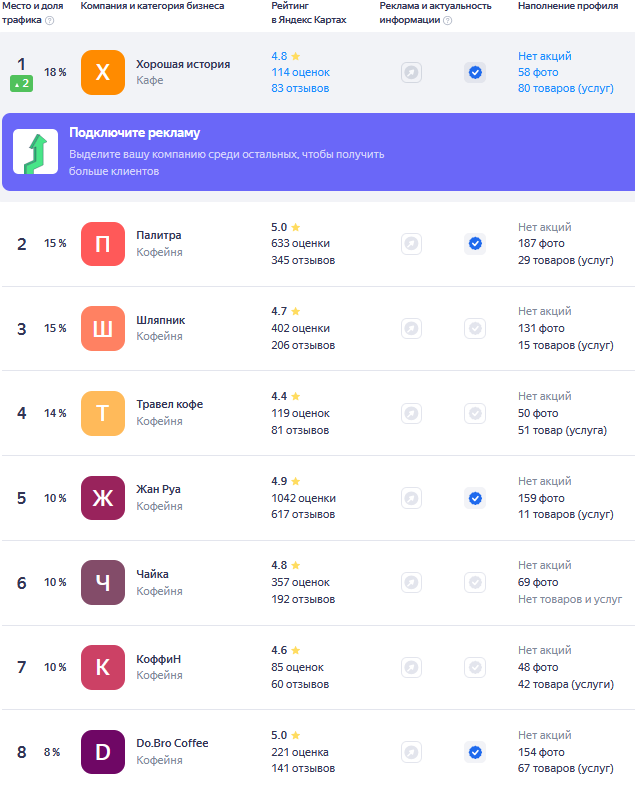Click grey verification badge in КоффиН row
Viewport: 635px width, 795px height.
pyautogui.click(x=475, y=667)
